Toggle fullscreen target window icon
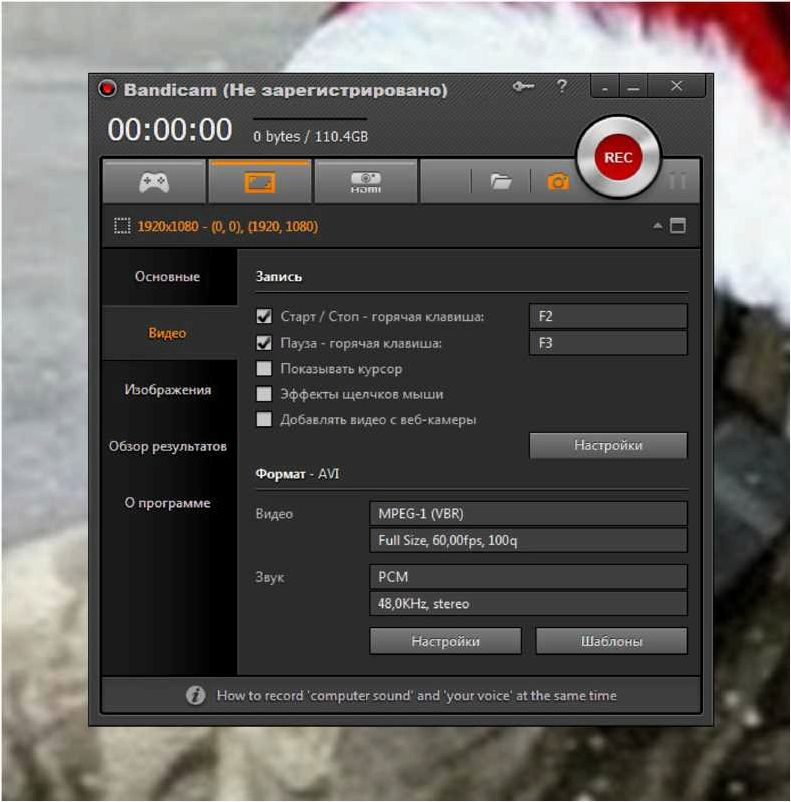Viewport: 791px width, 802px height. point(678,226)
